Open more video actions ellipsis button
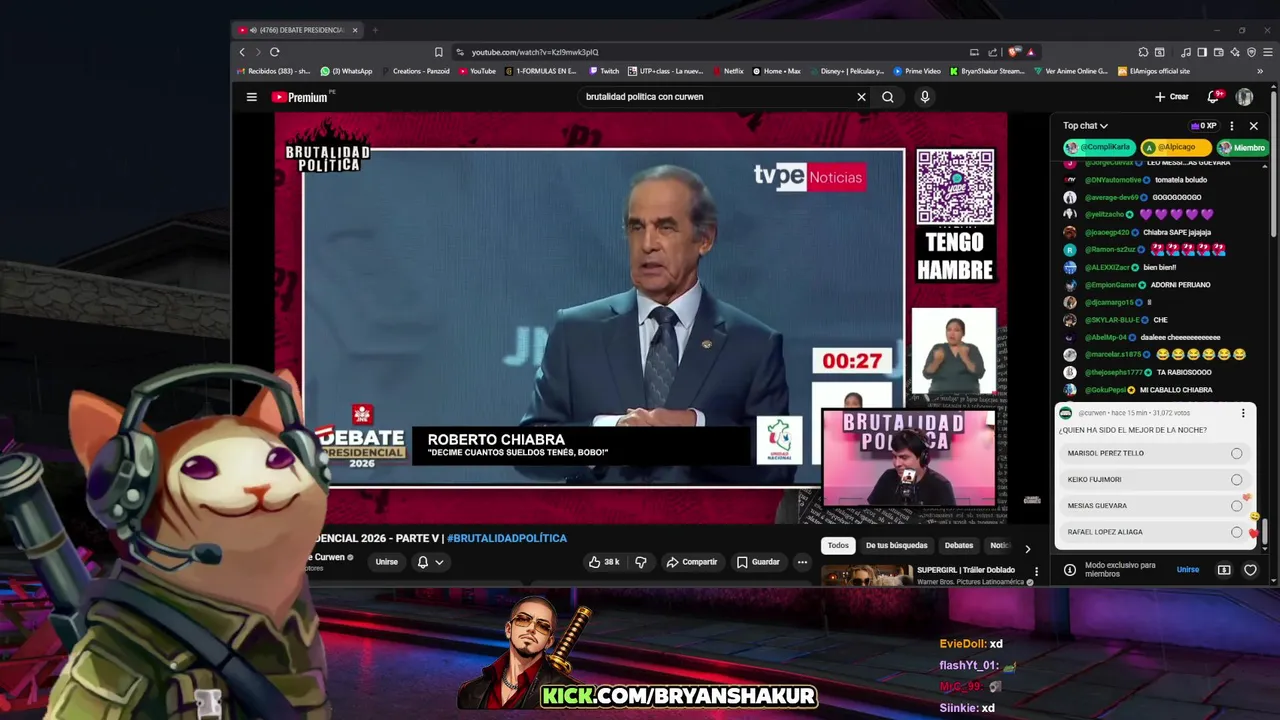This screenshot has width=1280, height=720. pos(802,562)
